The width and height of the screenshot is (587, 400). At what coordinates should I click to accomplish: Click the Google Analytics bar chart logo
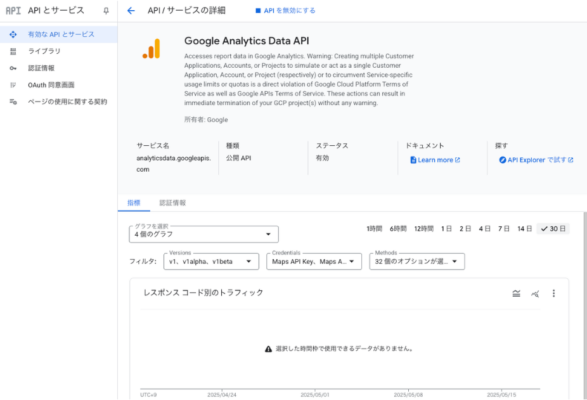[x=152, y=48]
